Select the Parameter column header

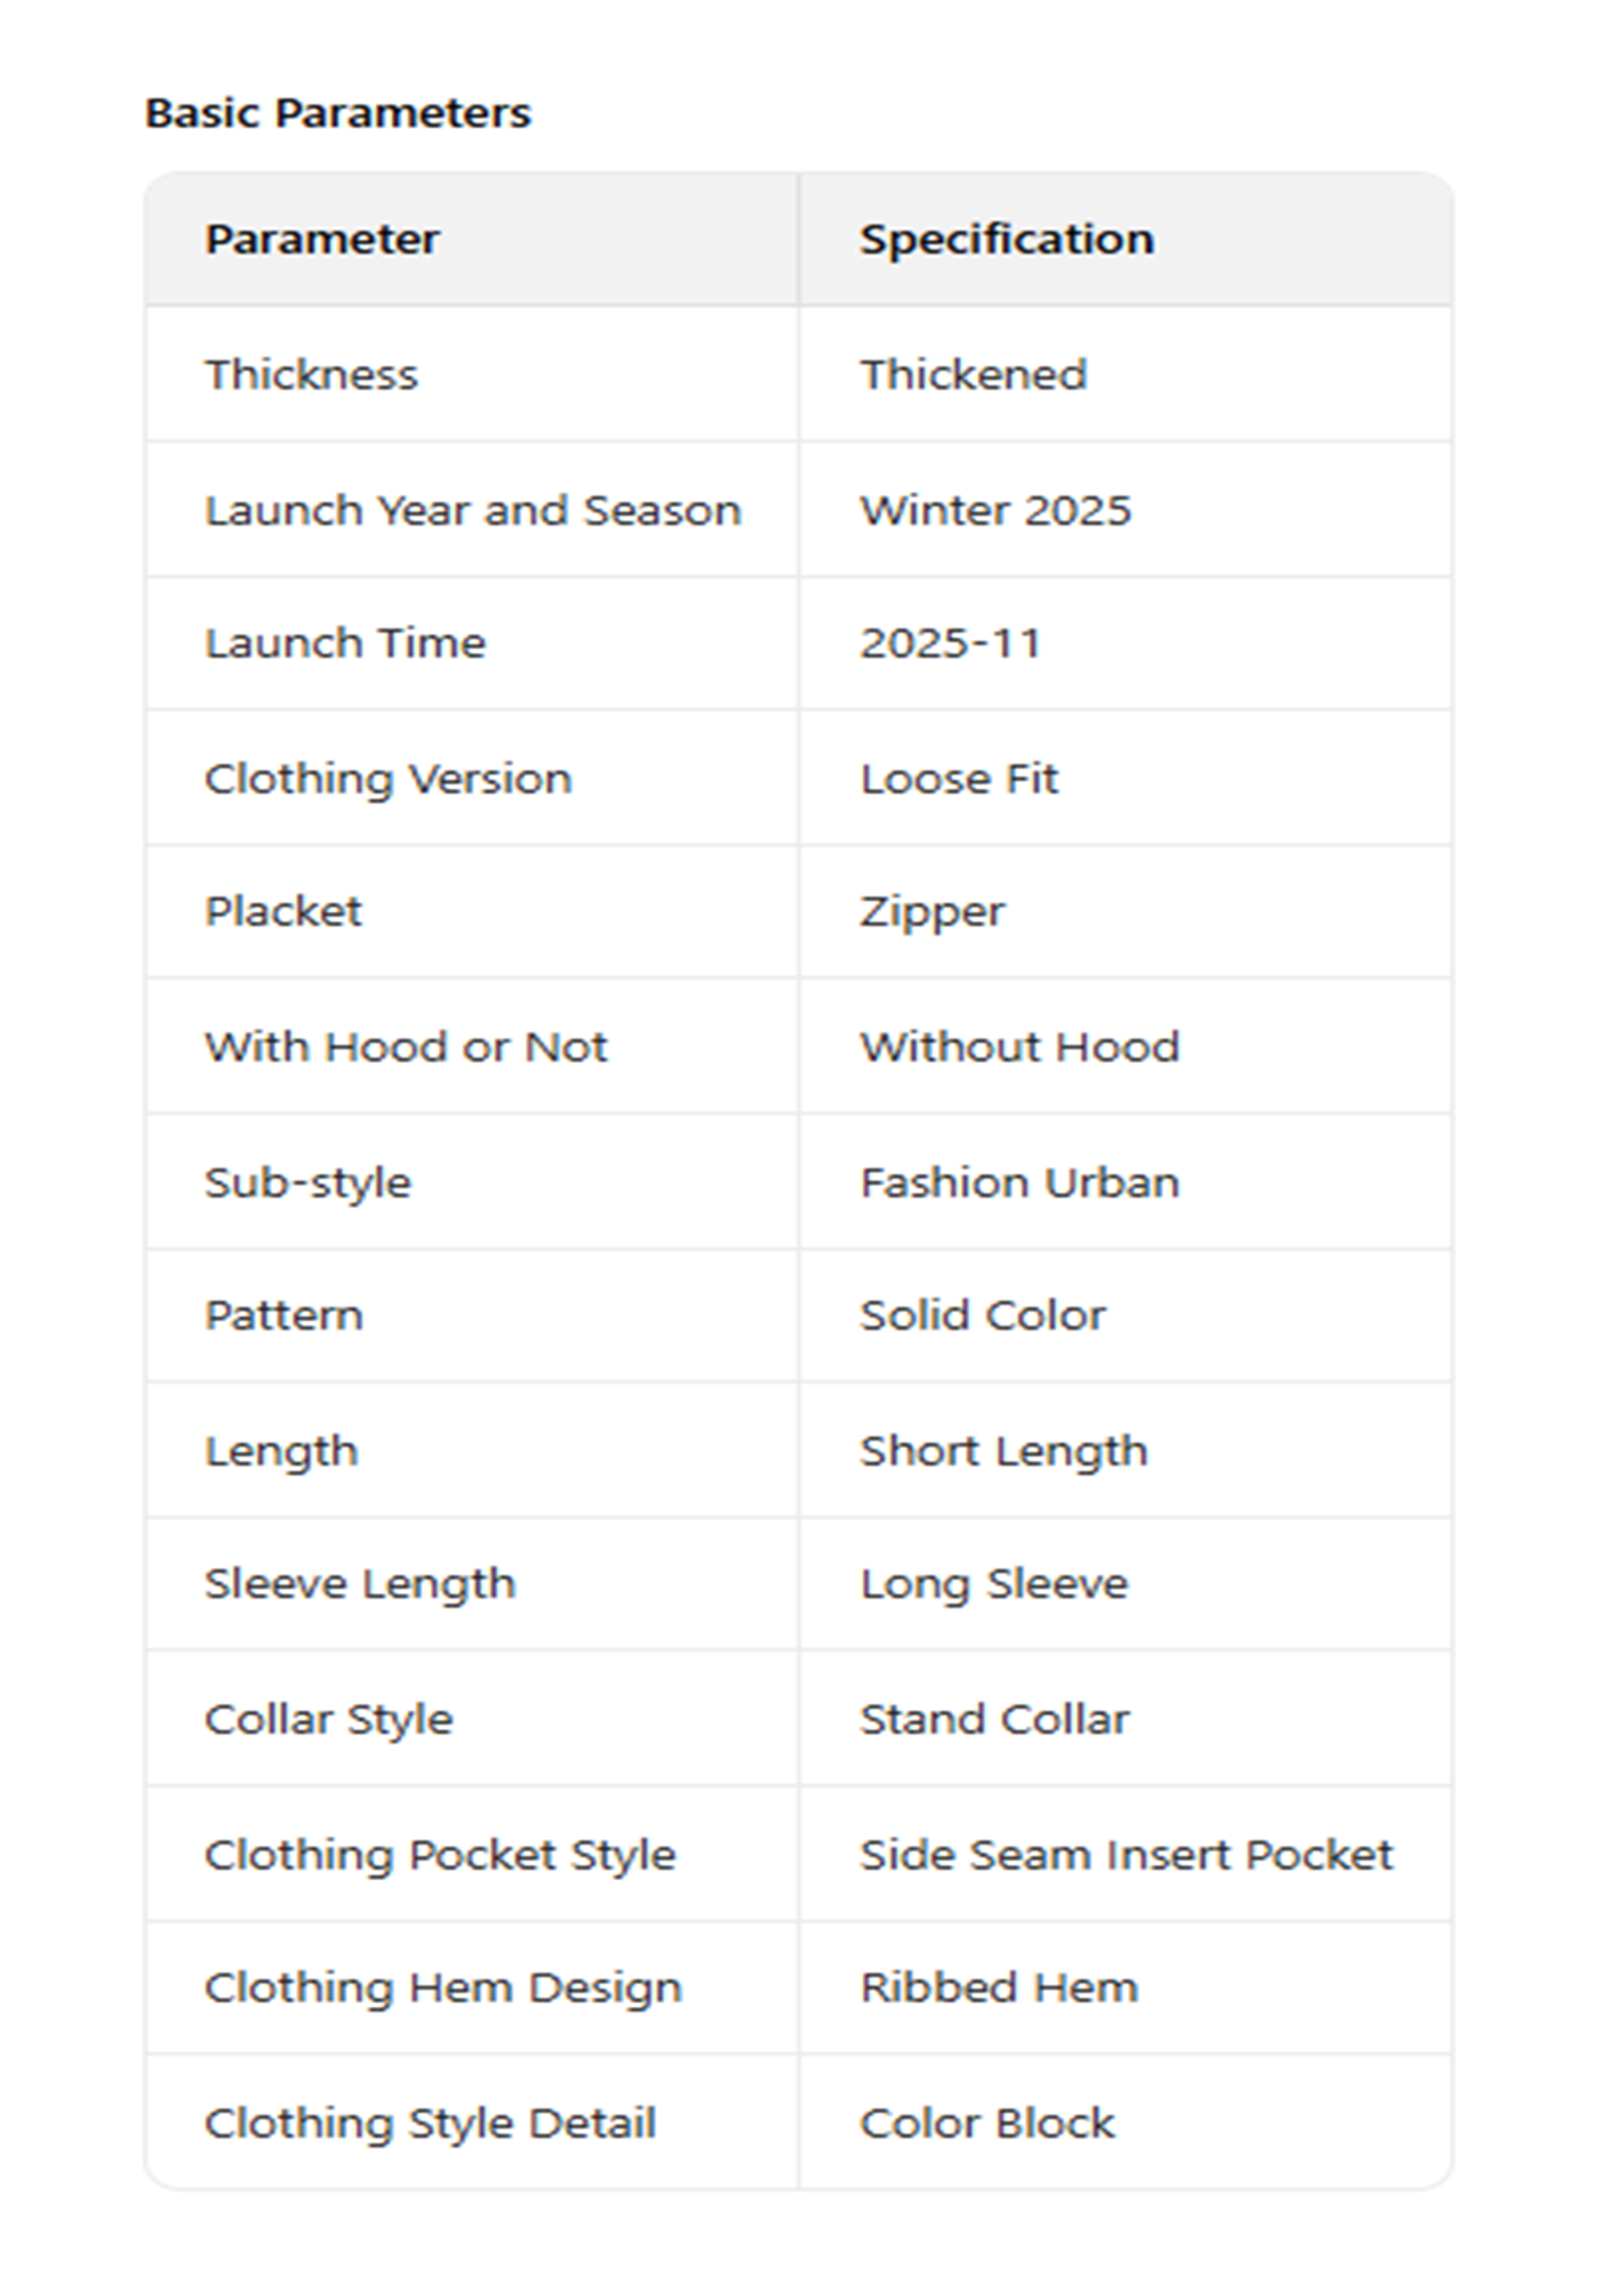point(321,239)
